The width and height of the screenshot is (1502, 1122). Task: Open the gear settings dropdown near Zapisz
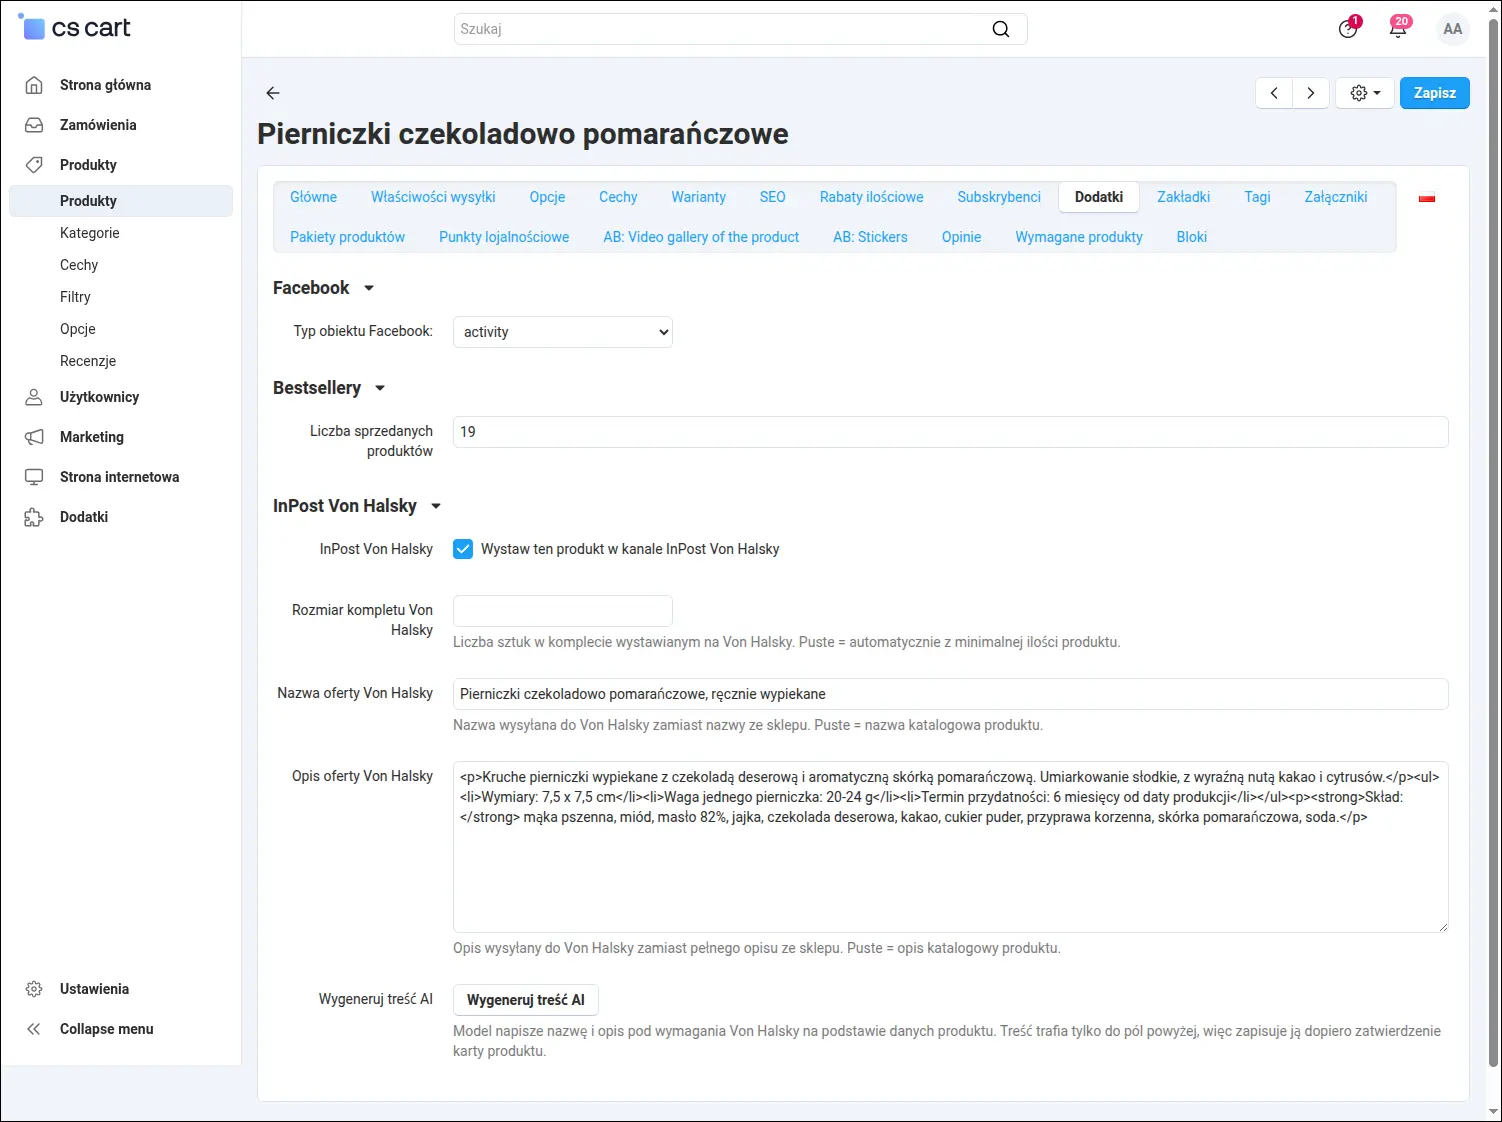click(x=1365, y=93)
